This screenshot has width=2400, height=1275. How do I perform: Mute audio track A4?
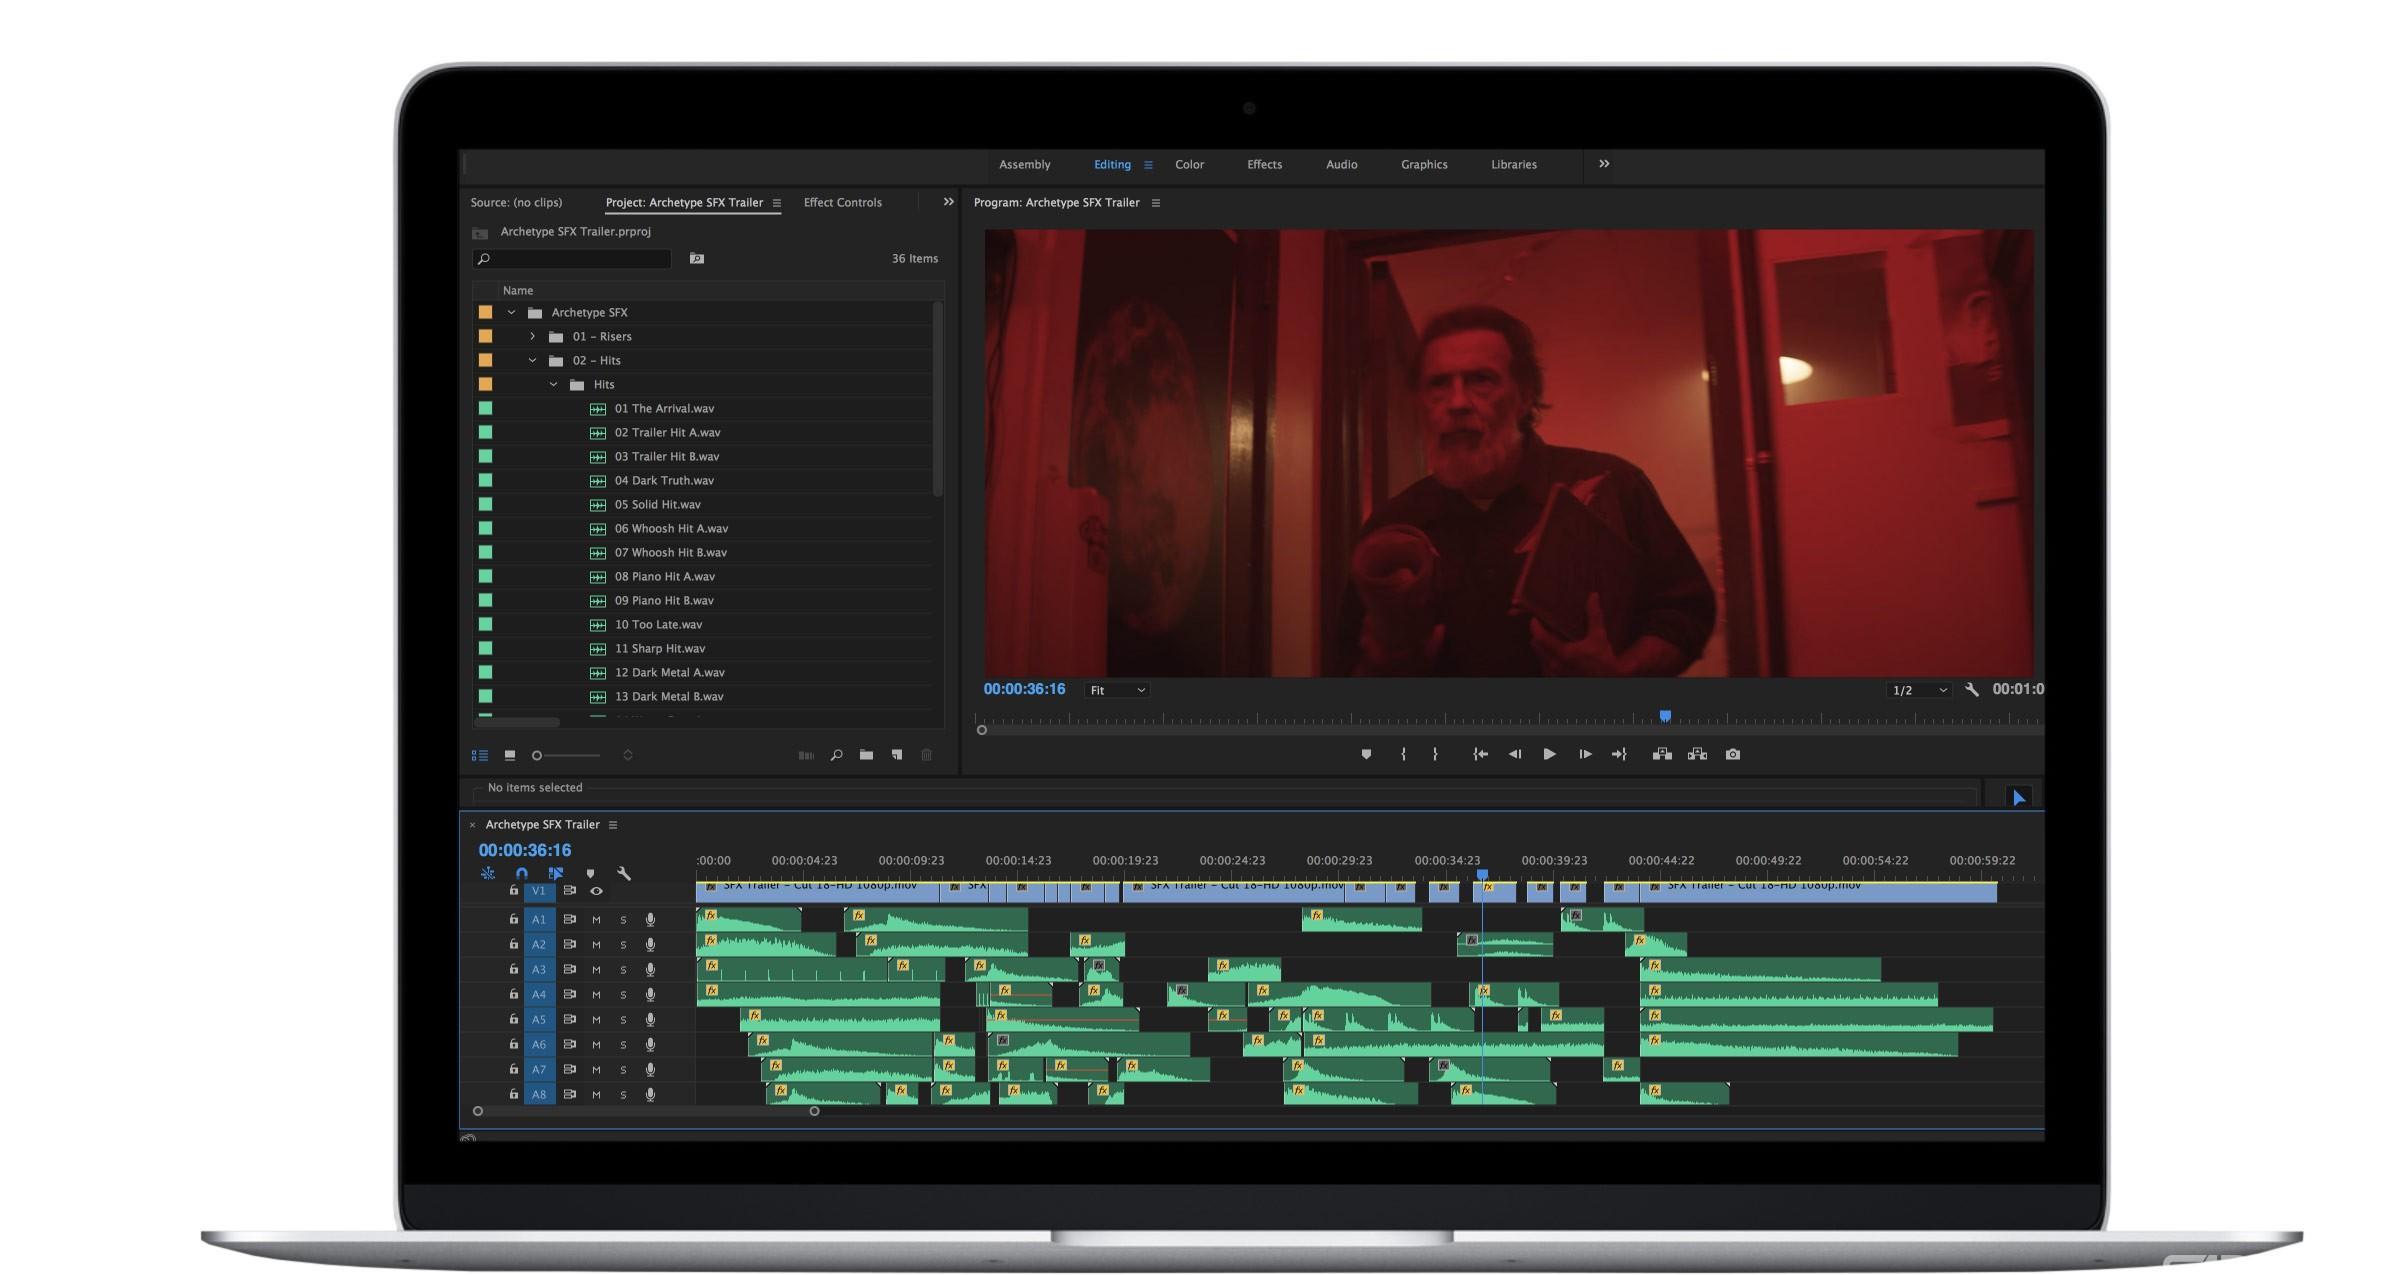596,995
